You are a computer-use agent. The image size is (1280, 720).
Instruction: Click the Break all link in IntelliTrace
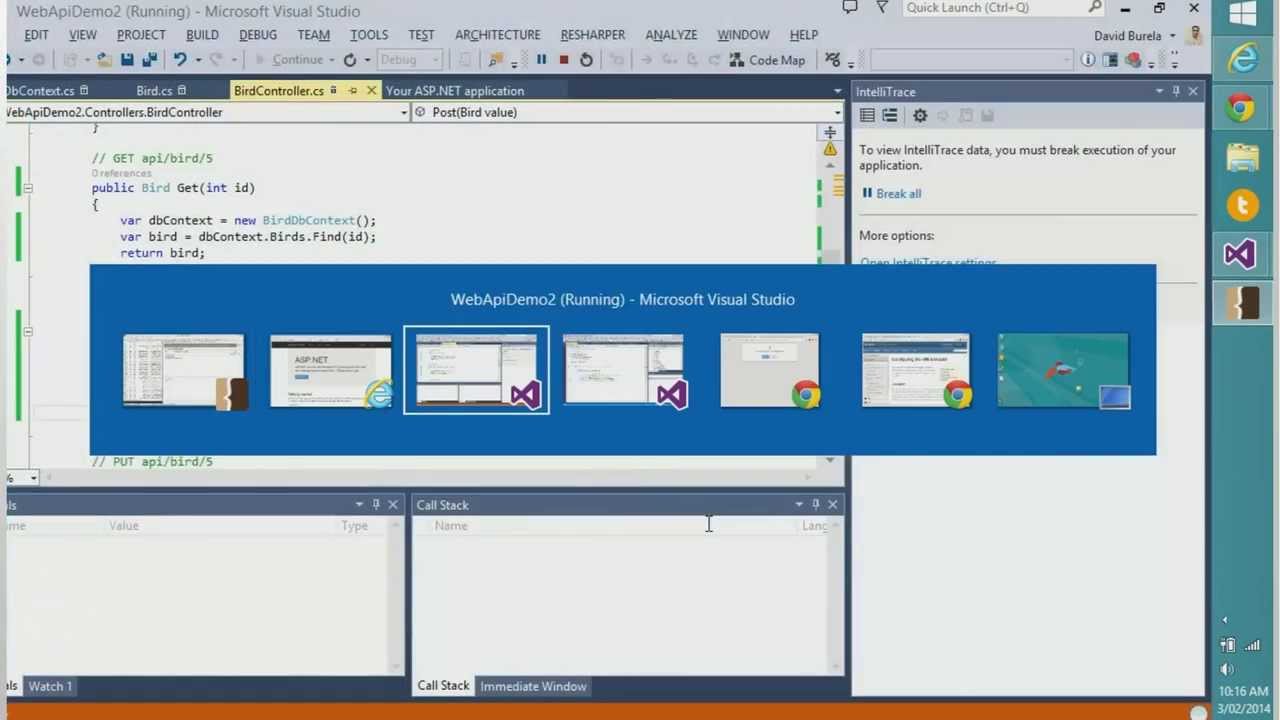897,194
